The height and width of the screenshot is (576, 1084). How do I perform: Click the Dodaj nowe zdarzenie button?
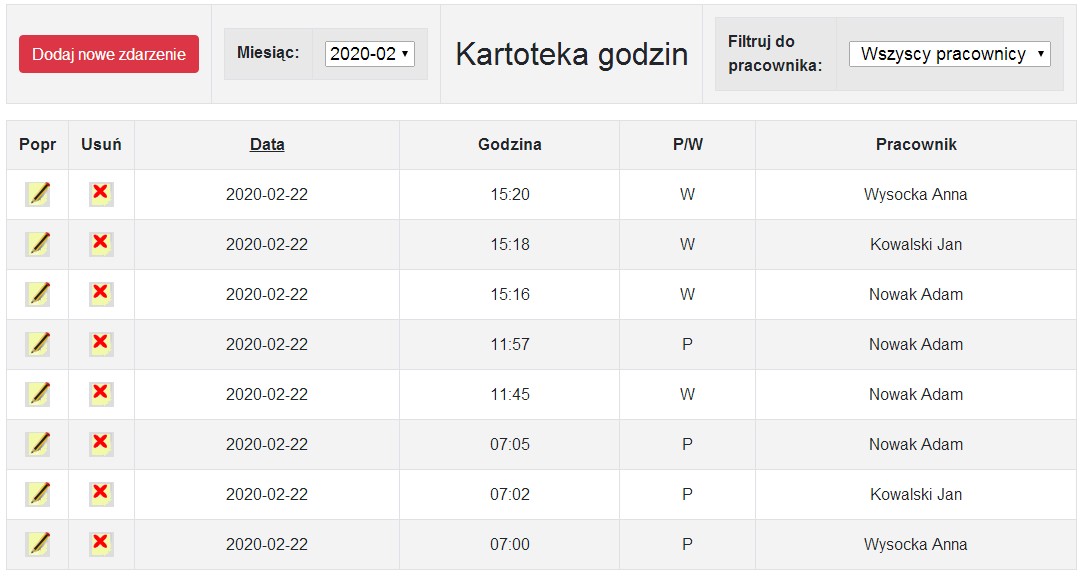[x=109, y=54]
